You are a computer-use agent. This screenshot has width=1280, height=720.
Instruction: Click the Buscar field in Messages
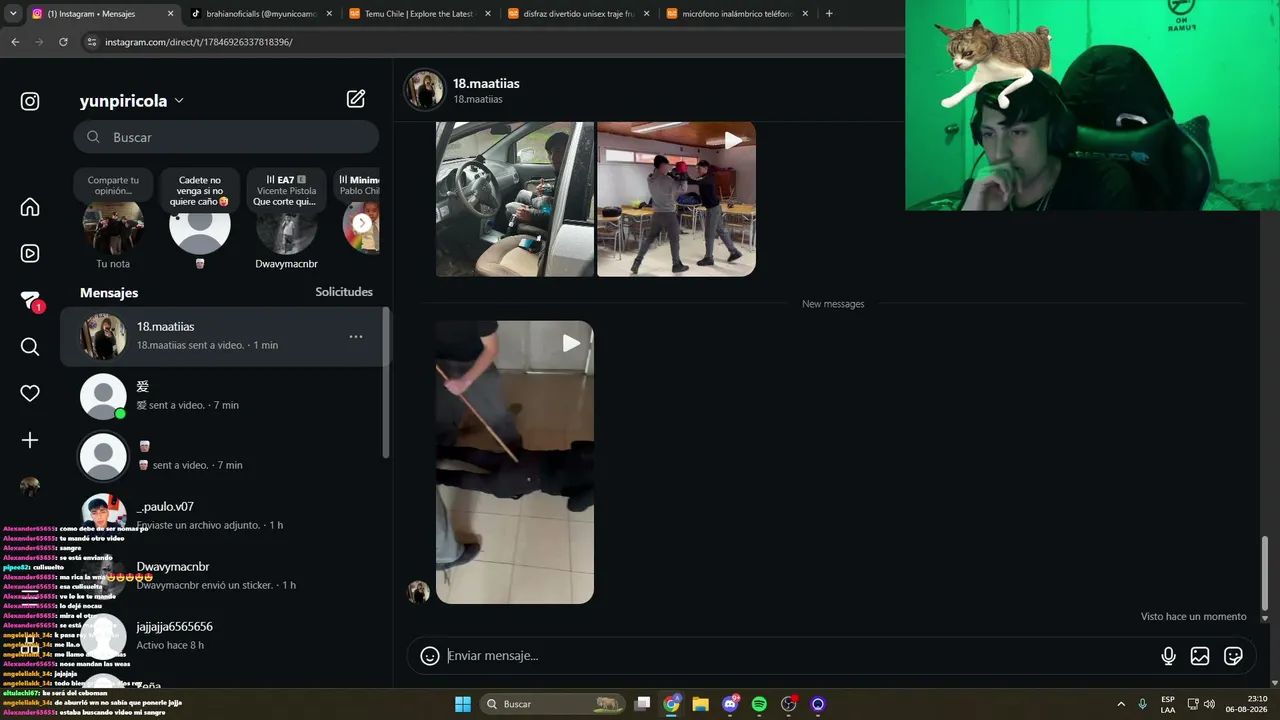point(226,137)
